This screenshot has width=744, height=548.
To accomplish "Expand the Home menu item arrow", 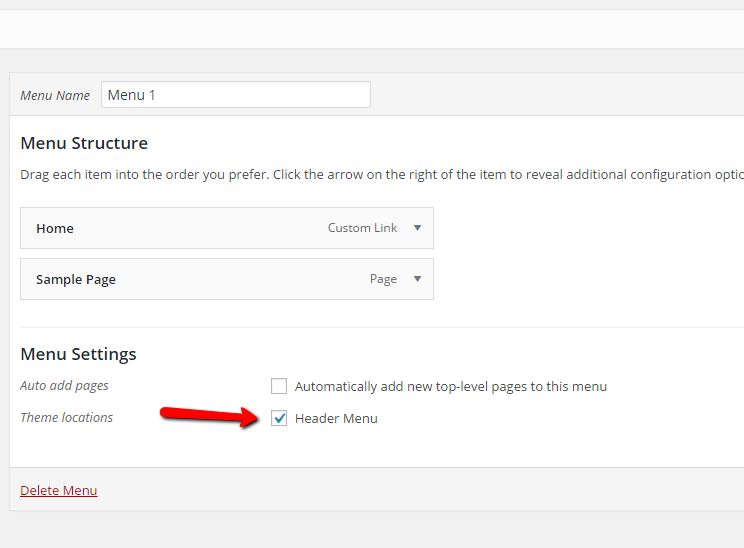I will coord(418,228).
